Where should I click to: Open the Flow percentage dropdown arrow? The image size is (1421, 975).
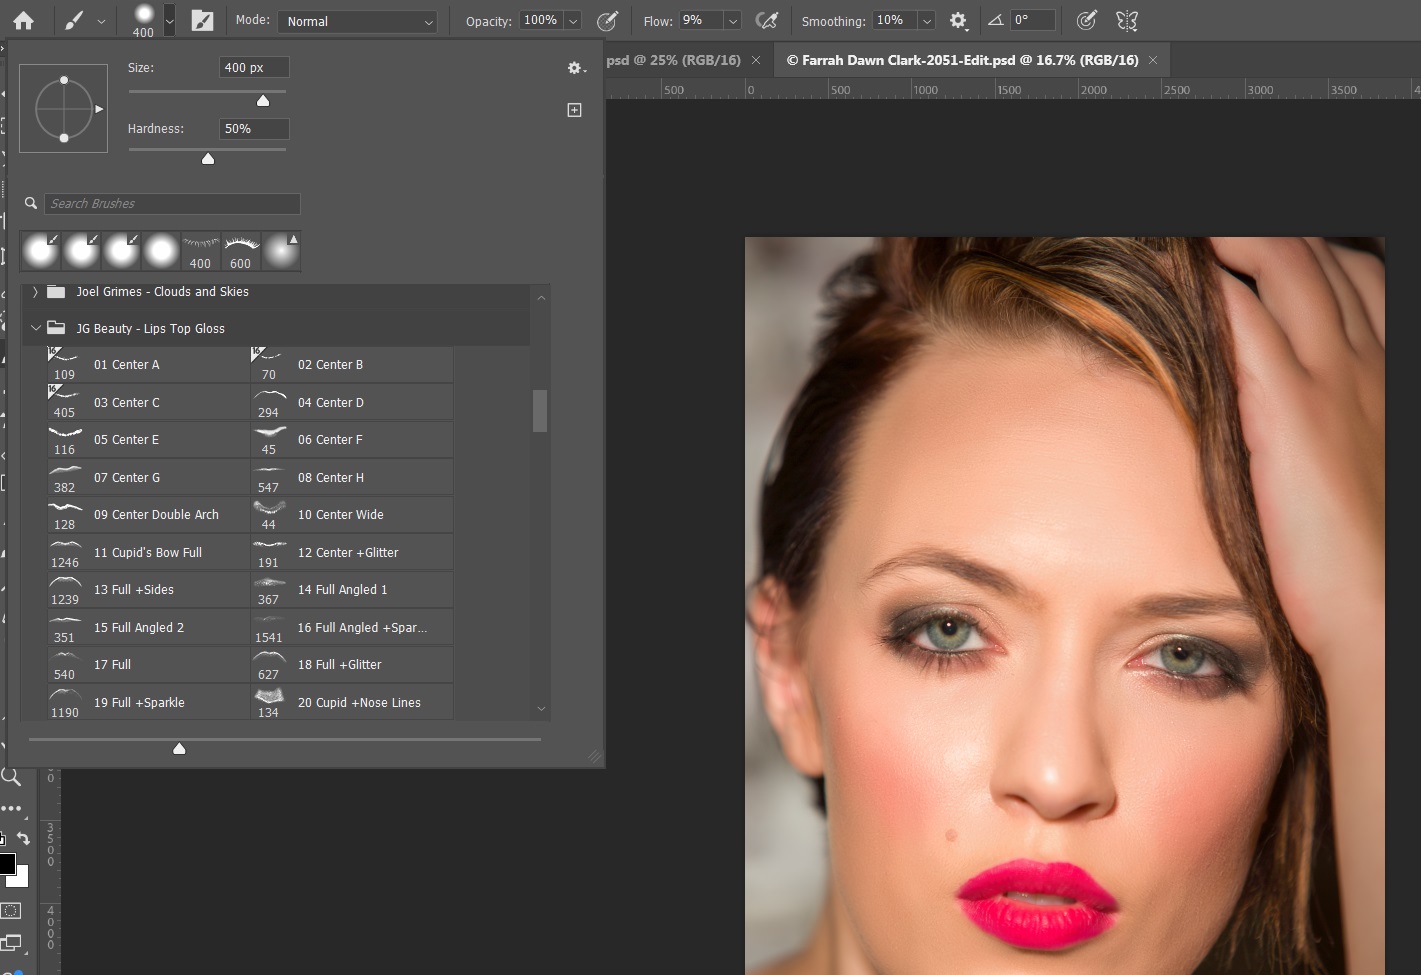coord(733,21)
